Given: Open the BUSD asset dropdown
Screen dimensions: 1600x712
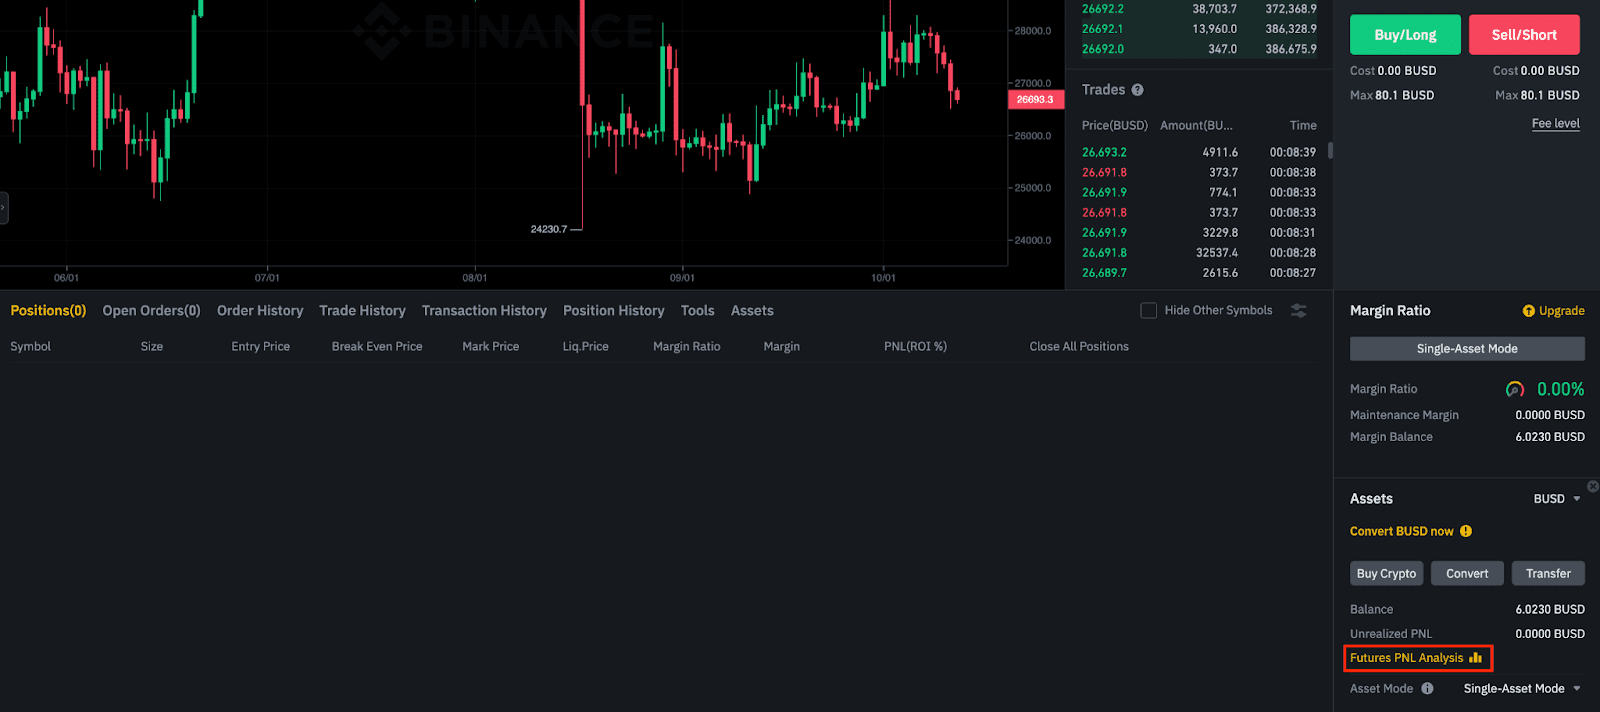Looking at the screenshot, I should coord(1557,499).
